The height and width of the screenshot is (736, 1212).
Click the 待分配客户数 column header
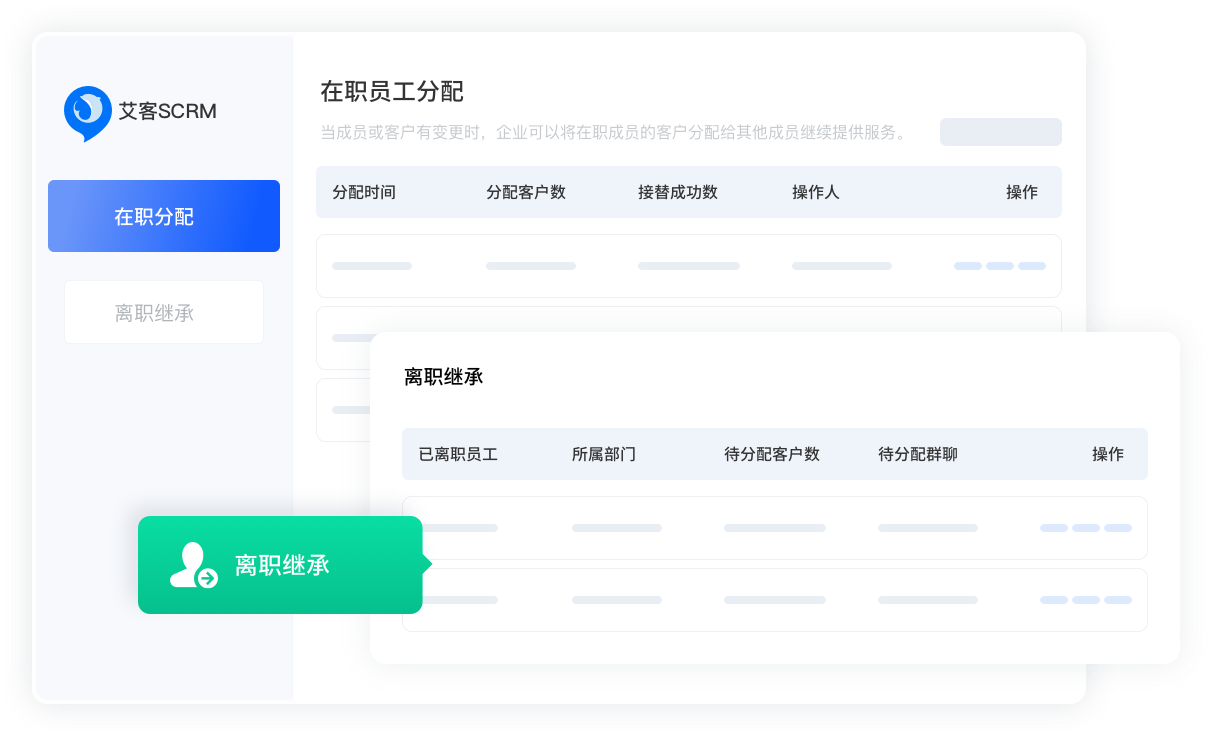click(x=772, y=454)
